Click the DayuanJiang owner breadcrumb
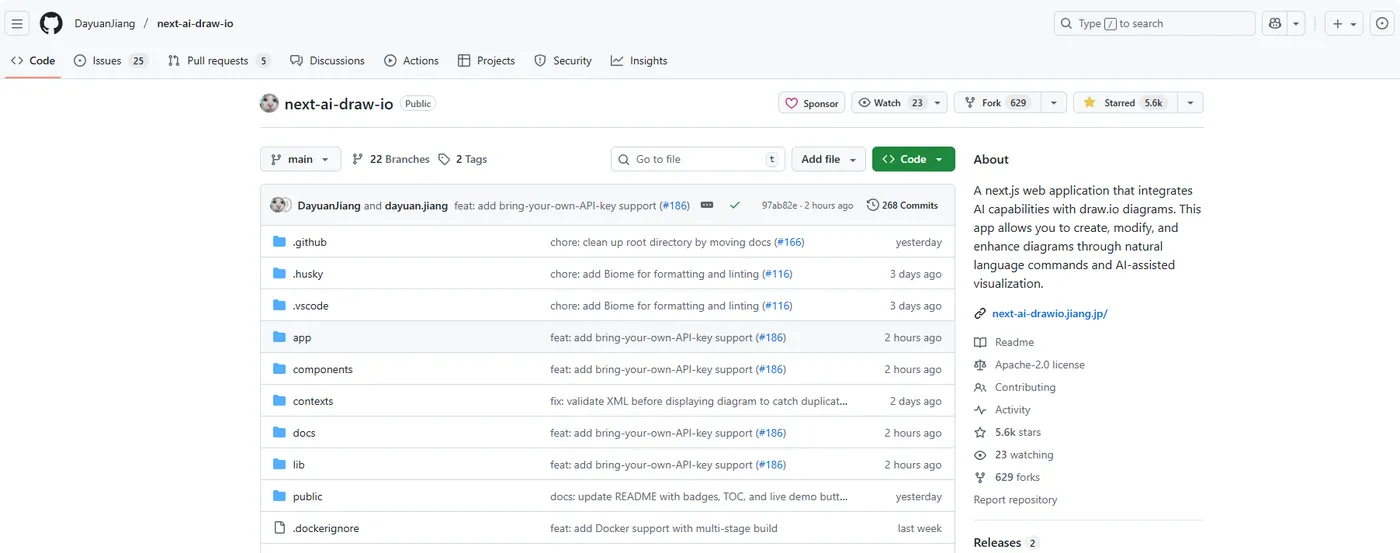Viewport: 1400px width, 553px height. pyautogui.click(x=105, y=23)
